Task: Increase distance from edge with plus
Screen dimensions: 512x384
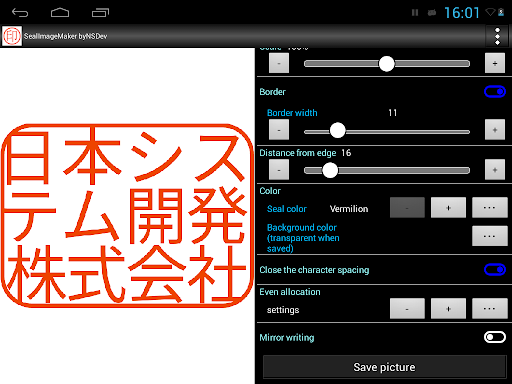Action: (495, 170)
